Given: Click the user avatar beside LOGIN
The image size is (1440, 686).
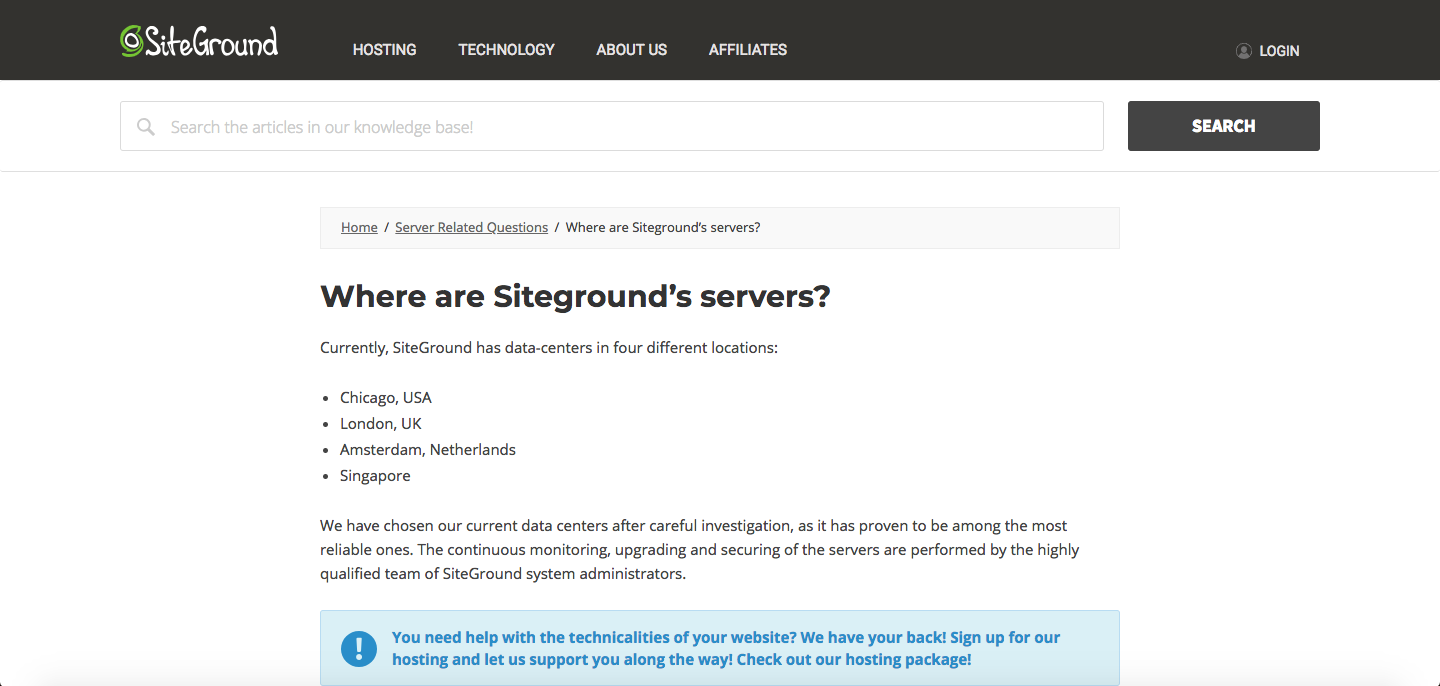Looking at the screenshot, I should (1242, 50).
